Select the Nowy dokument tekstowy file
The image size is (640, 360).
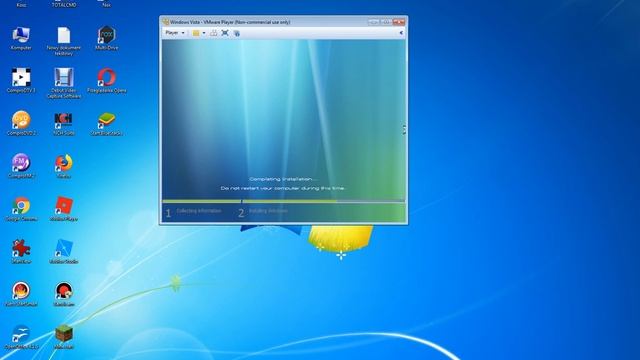64,41
